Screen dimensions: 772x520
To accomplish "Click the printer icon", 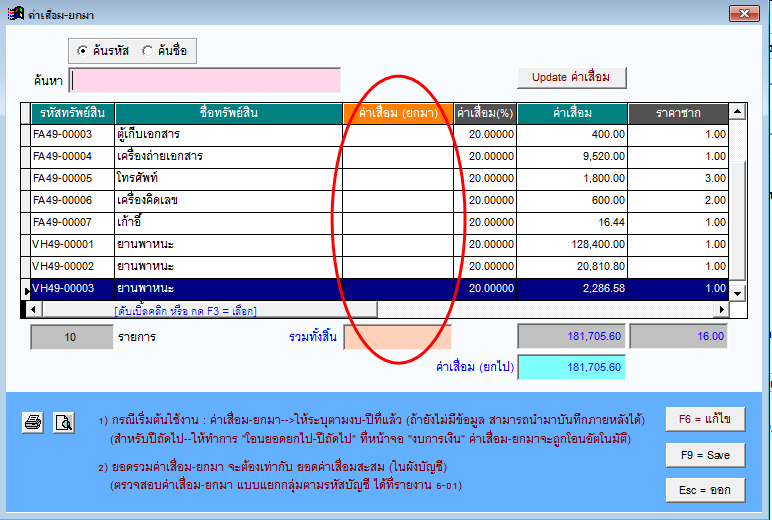I will pyautogui.click(x=33, y=422).
